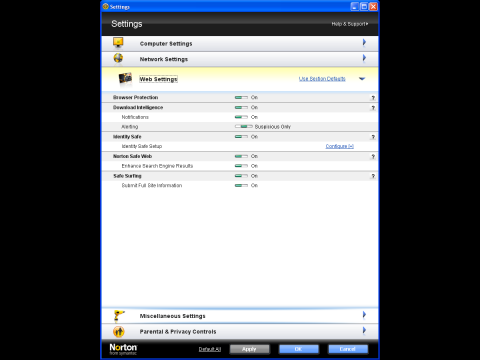Select Miscellaneous Settings section label
The width and height of the screenshot is (480, 360).
pyautogui.click(x=172, y=316)
